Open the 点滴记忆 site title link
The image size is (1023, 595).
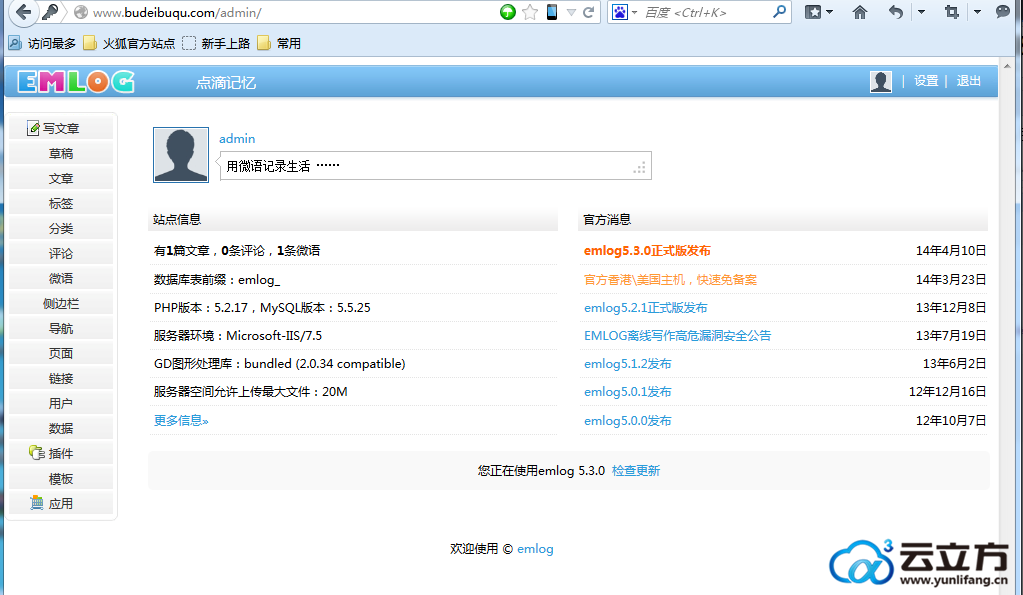226,83
